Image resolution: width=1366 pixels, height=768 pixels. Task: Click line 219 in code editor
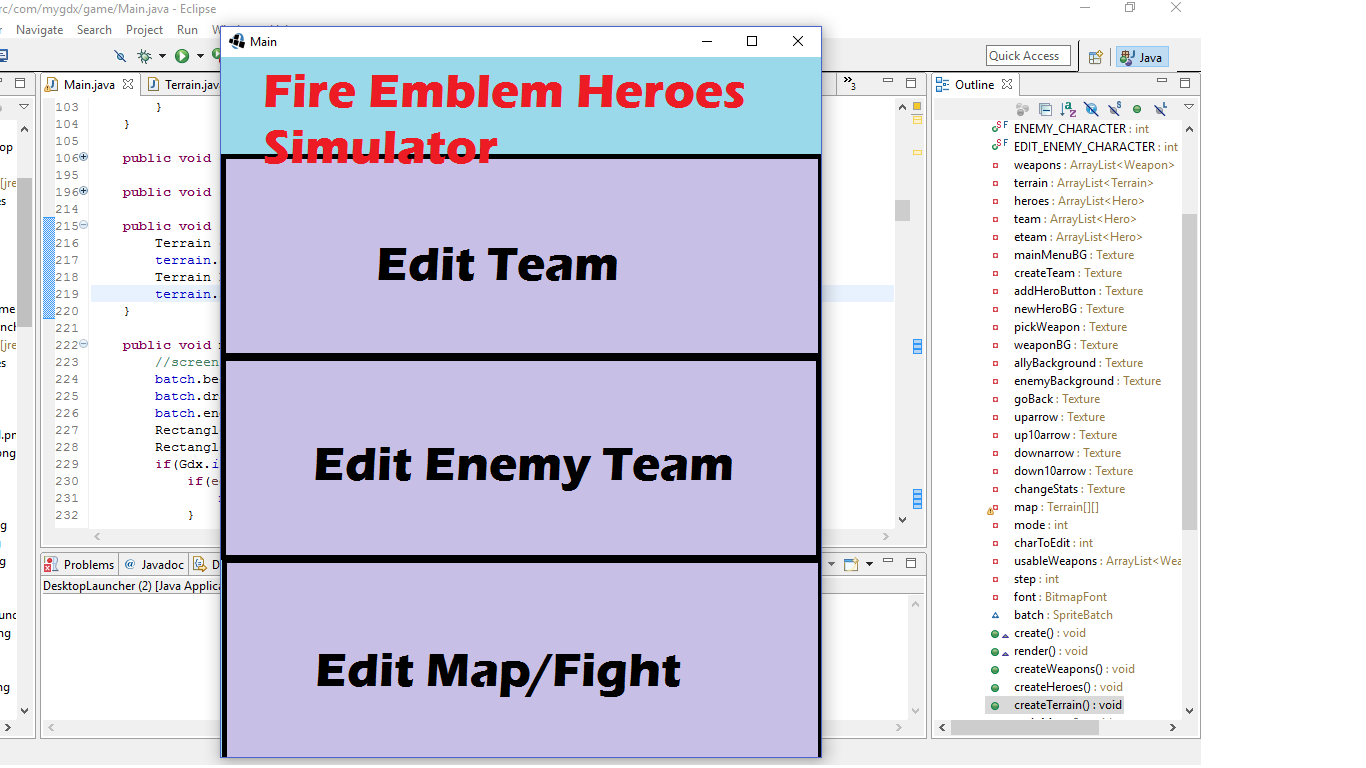[491, 294]
